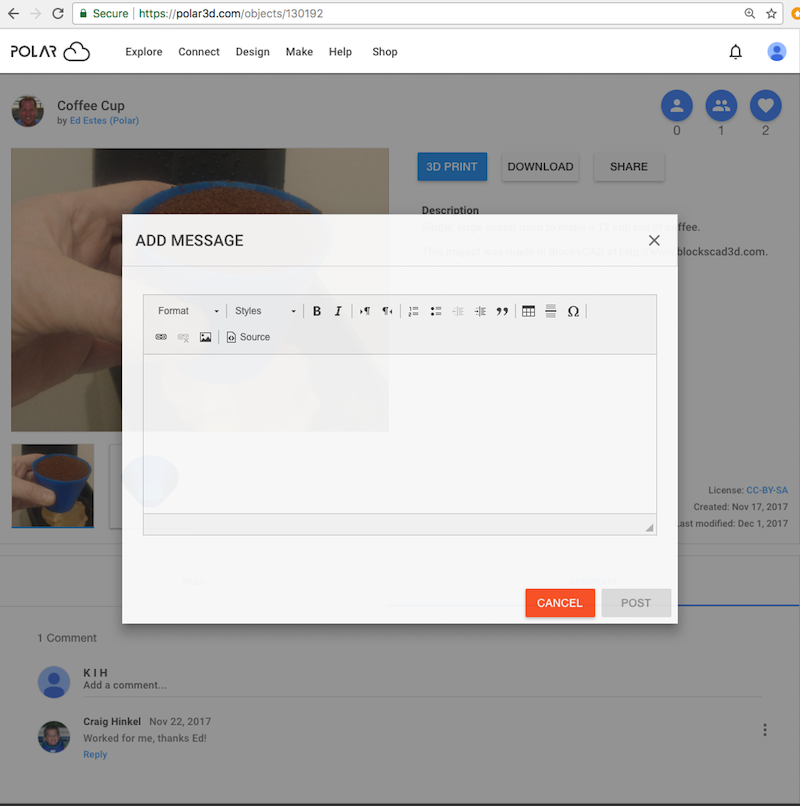Reply to Craig Hinkel's comment
Viewport: 800px width, 806px height.
pyautogui.click(x=95, y=755)
